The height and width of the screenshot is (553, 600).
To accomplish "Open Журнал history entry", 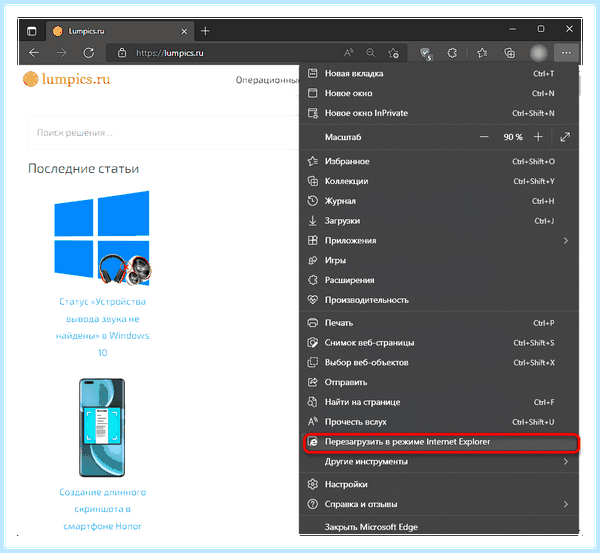I will (439, 201).
